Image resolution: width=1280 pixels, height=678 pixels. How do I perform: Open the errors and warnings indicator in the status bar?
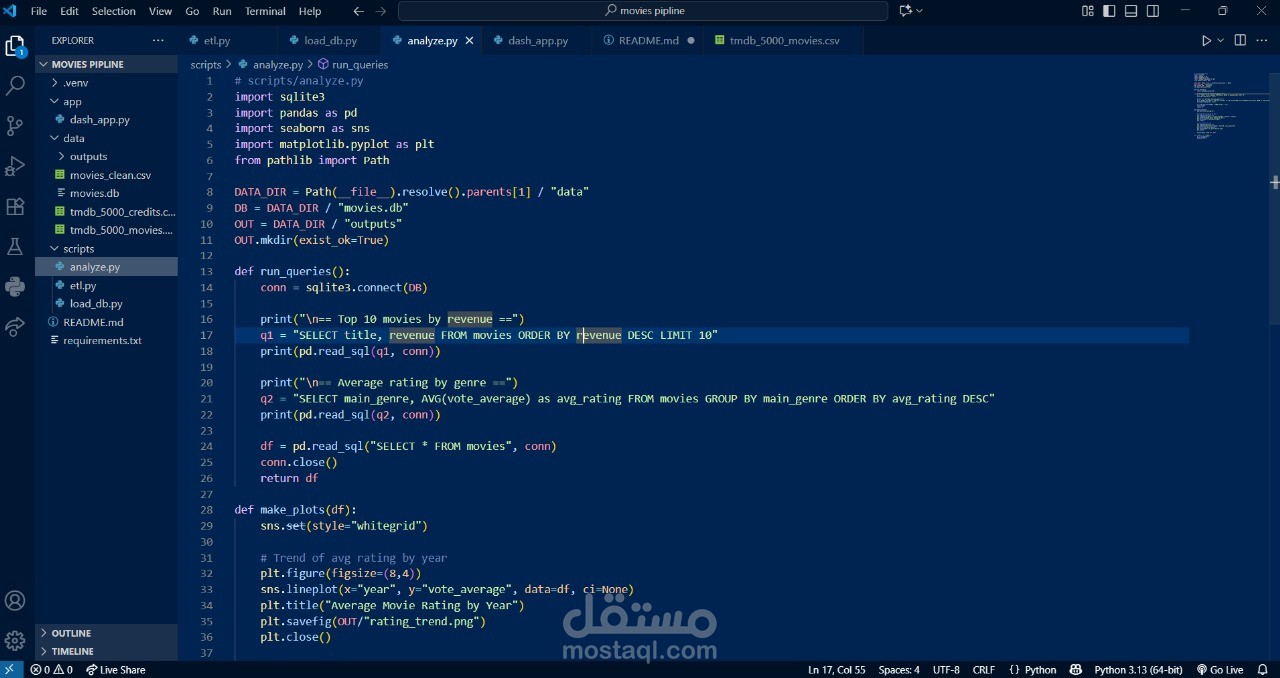point(52,670)
